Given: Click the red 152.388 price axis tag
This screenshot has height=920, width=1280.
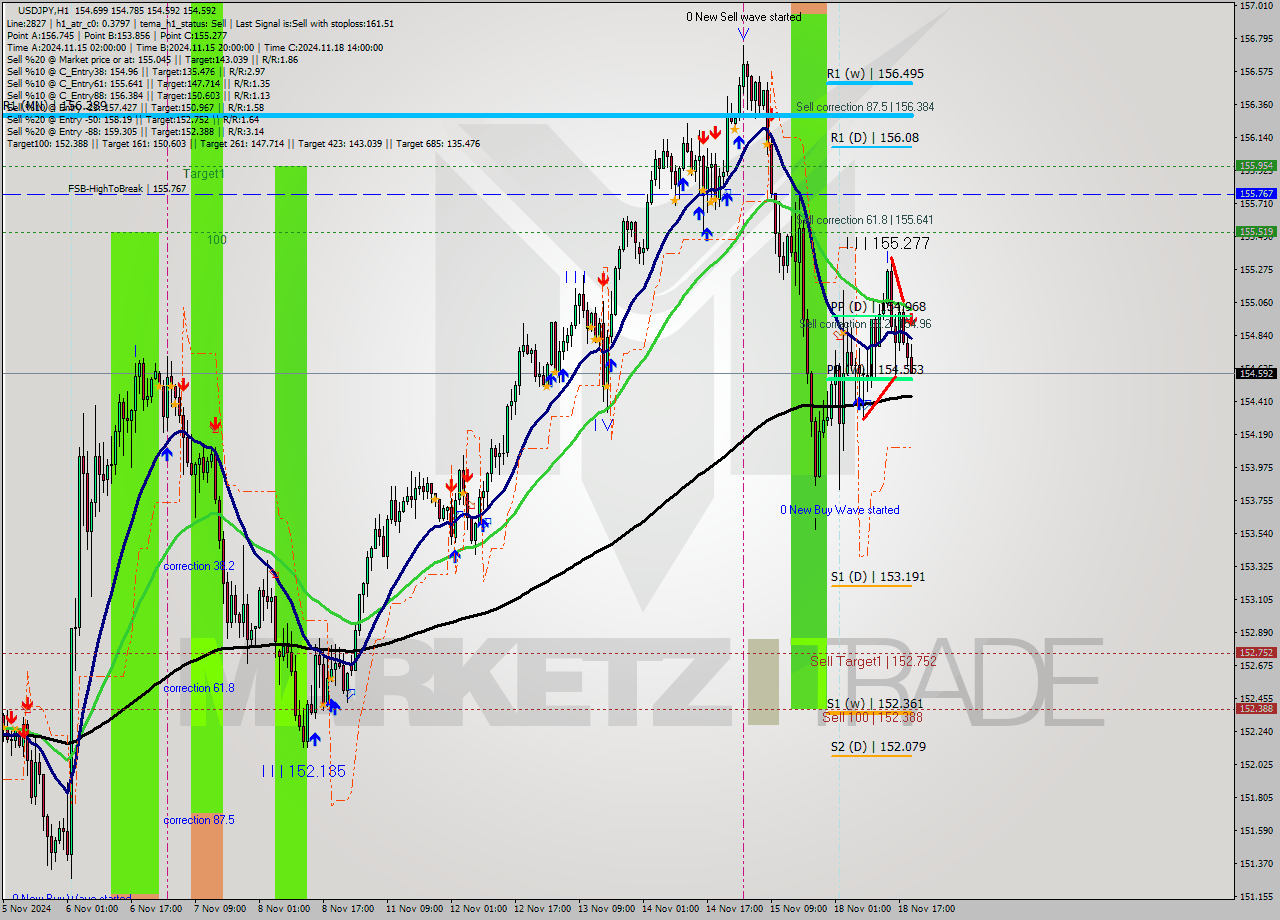Looking at the screenshot, I should coord(1256,709).
